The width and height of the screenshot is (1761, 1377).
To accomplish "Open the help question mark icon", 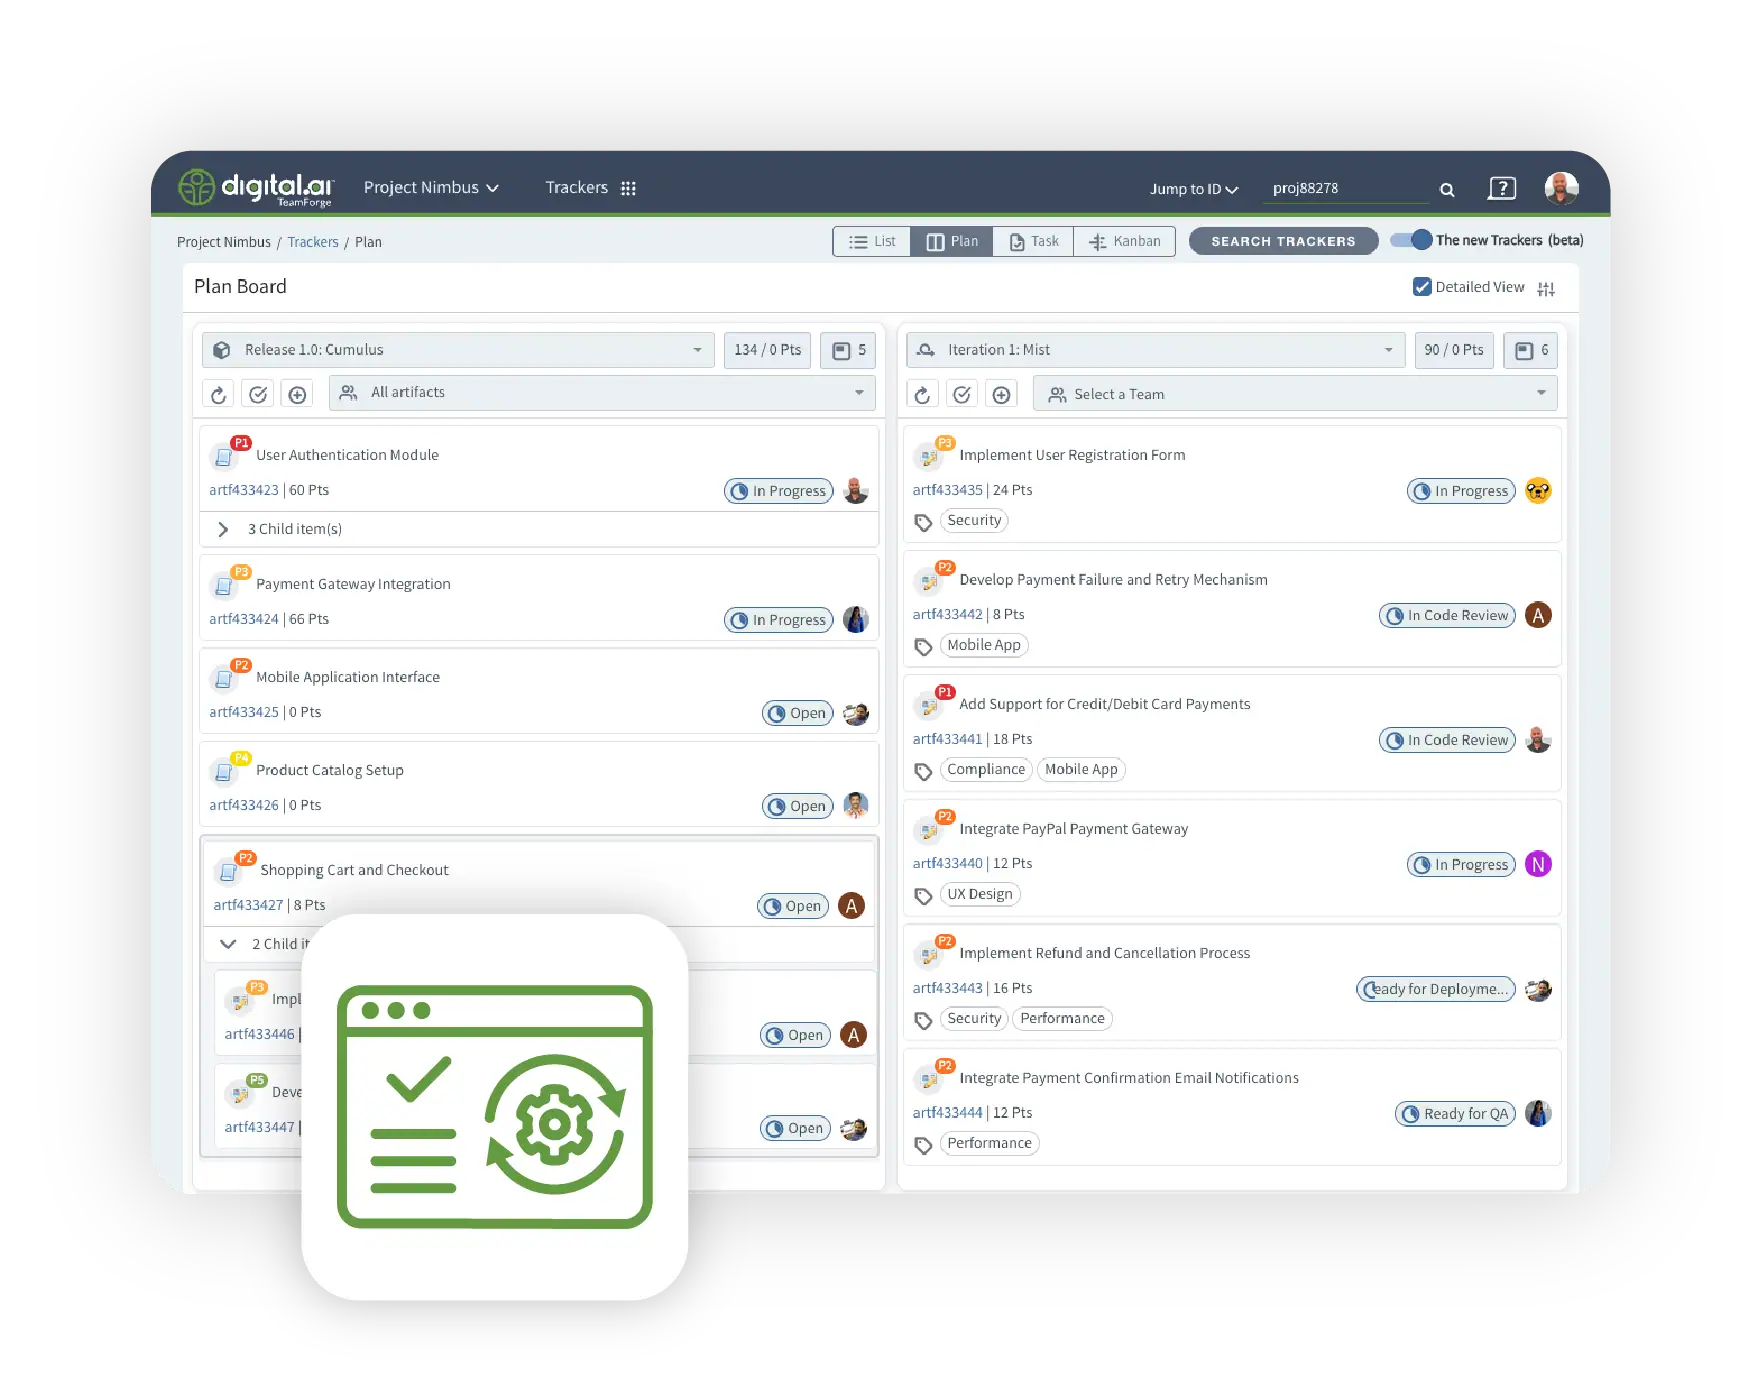I will pos(1501,188).
